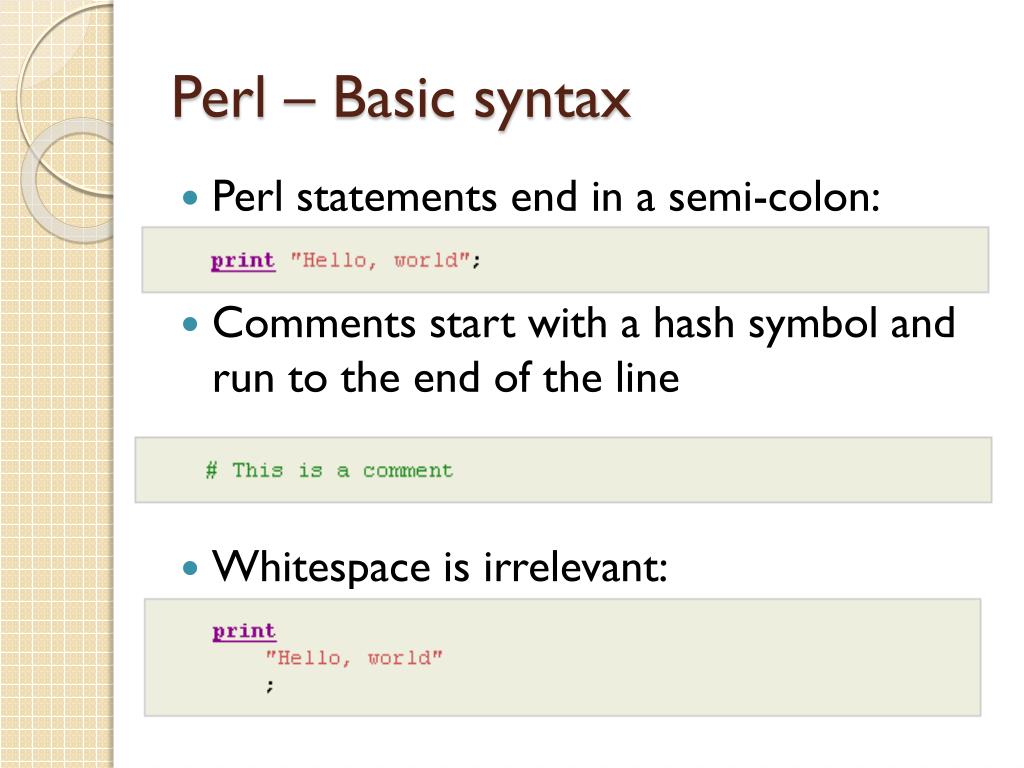
Task: Click the bullet dot before 'Whitespace'
Action: 190,568
